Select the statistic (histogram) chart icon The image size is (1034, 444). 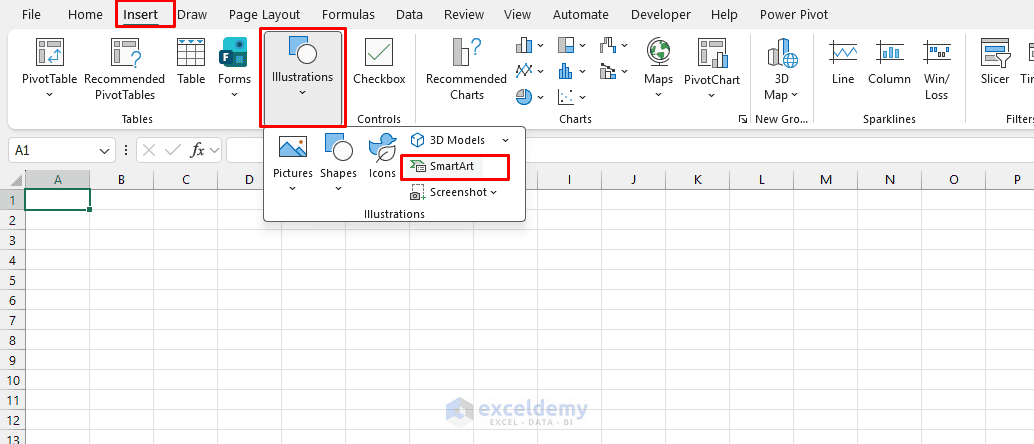[566, 71]
